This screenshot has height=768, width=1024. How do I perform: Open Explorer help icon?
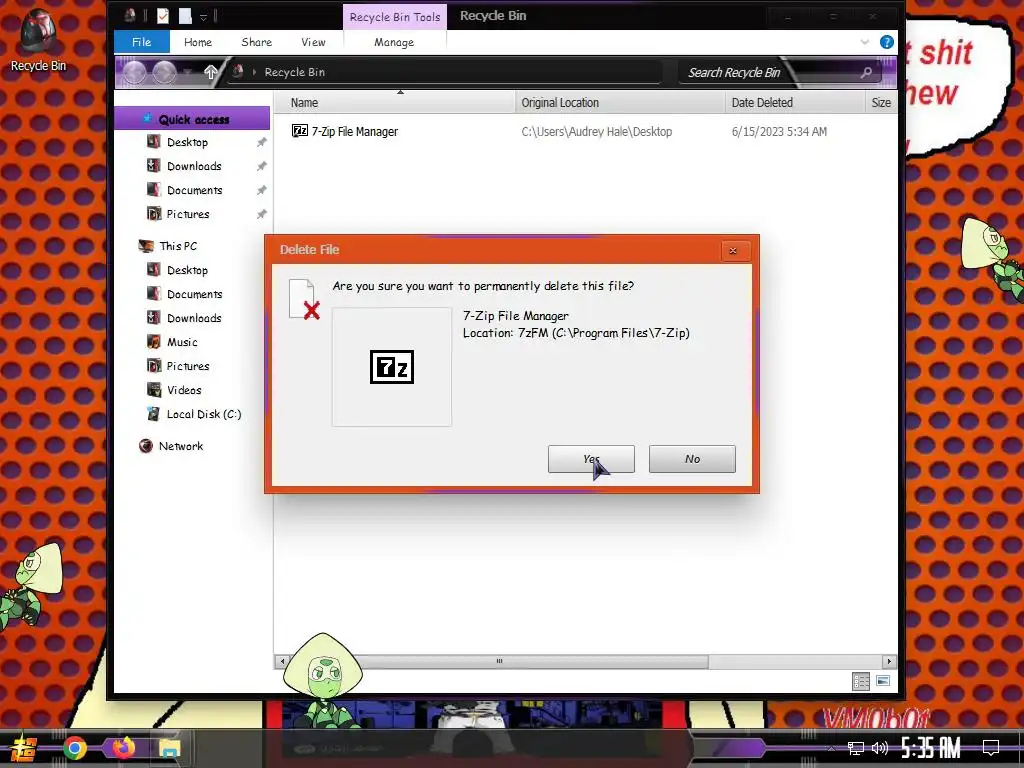point(886,42)
